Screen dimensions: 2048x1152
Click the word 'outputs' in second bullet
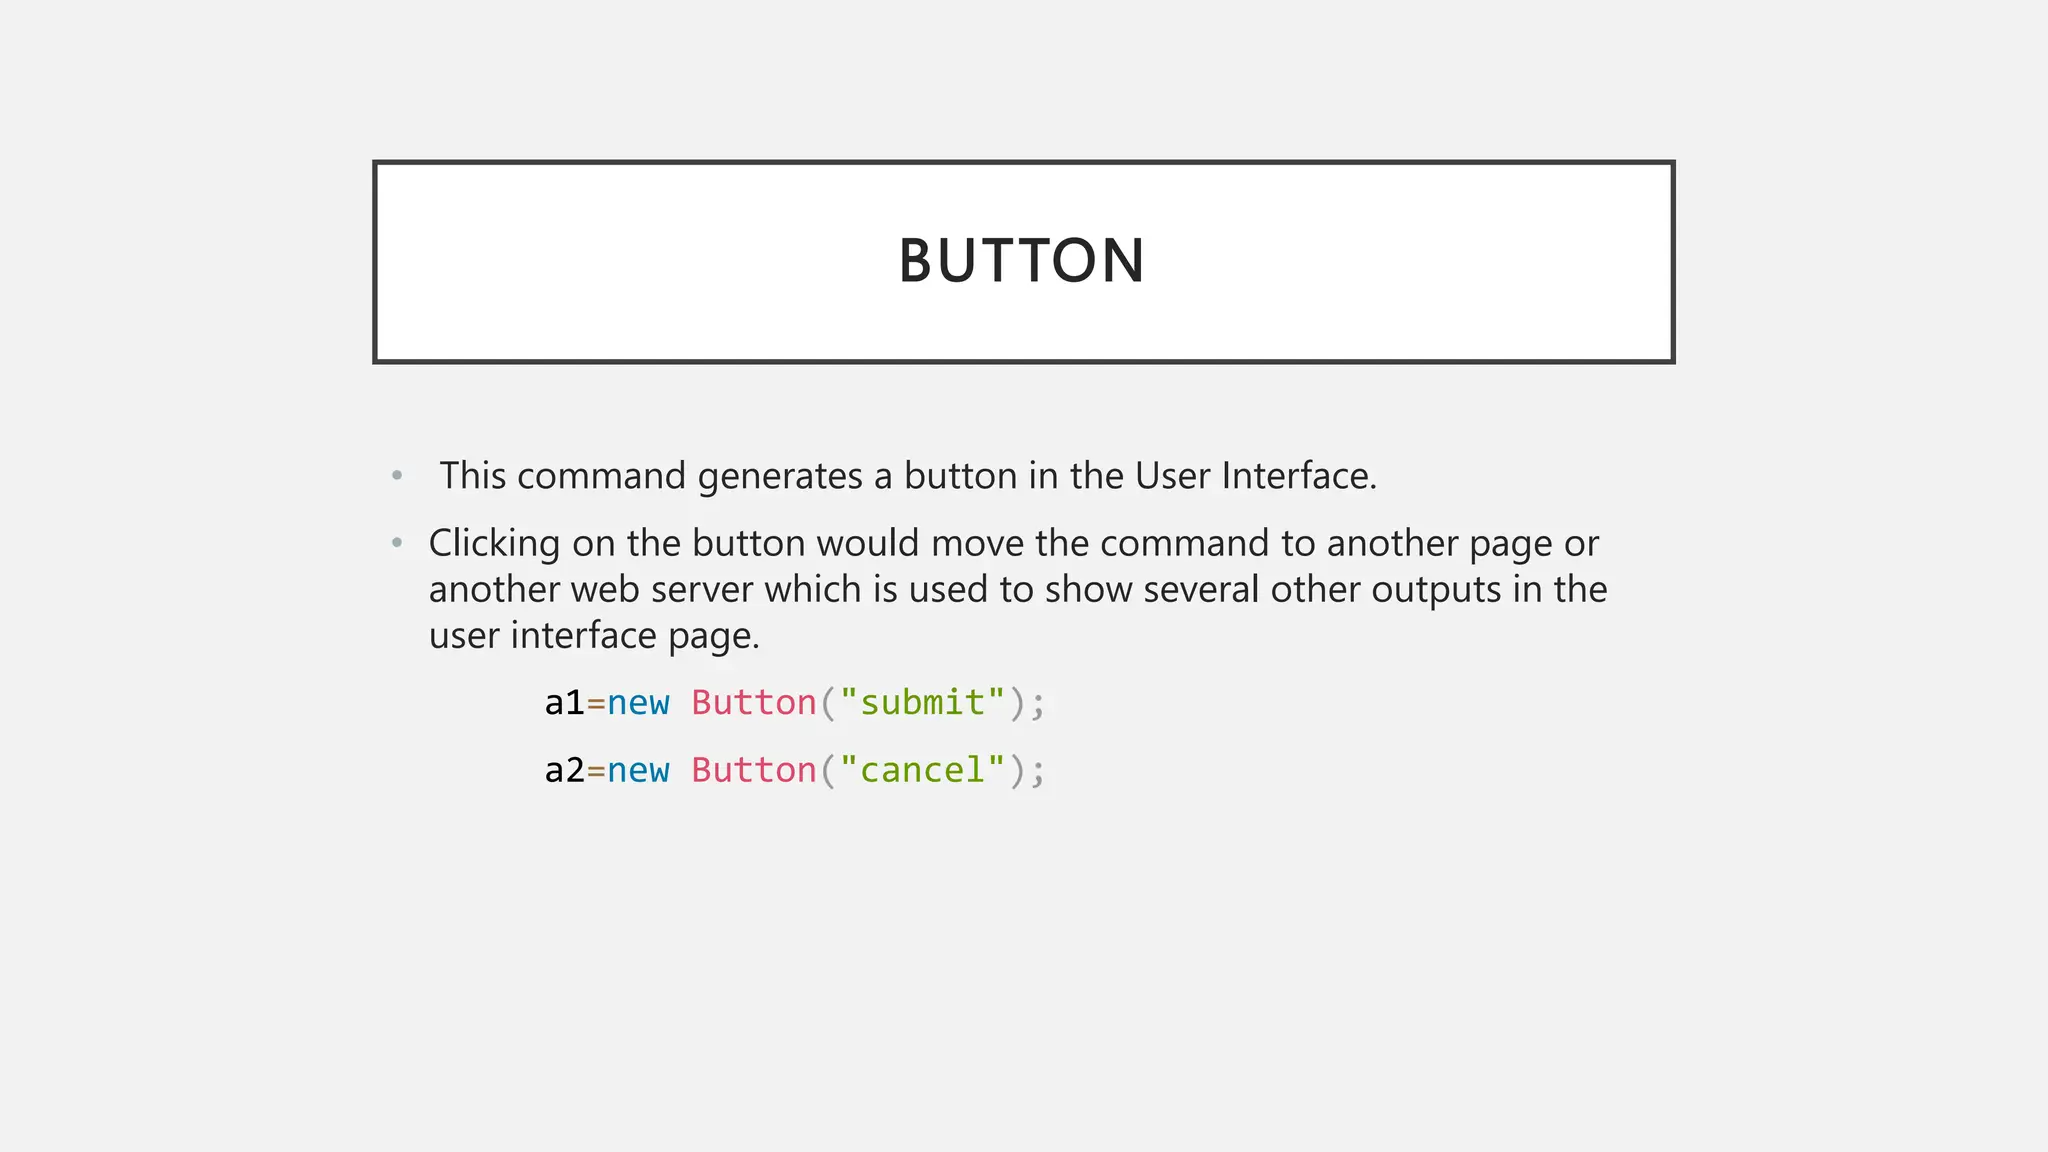pyautogui.click(x=1435, y=589)
